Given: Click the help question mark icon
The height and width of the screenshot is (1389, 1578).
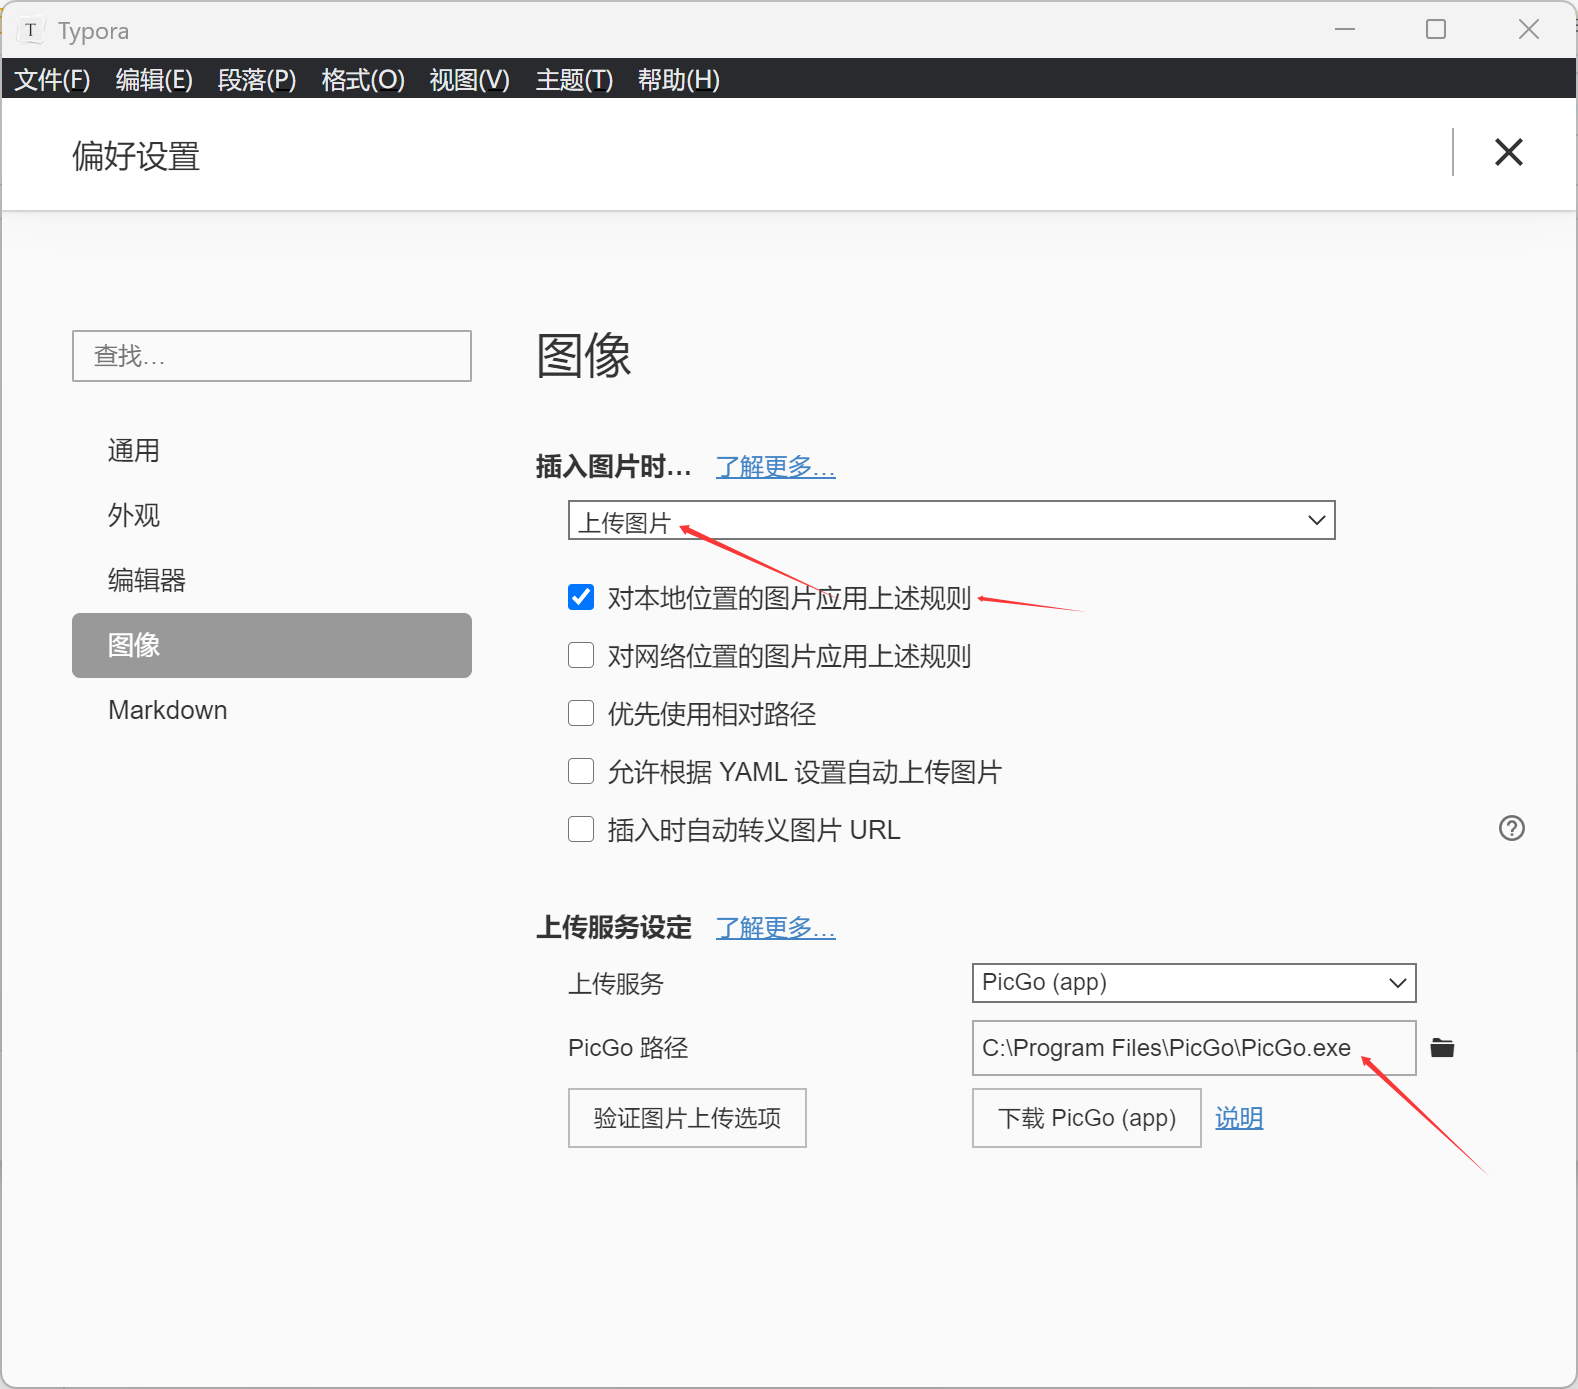Looking at the screenshot, I should tap(1512, 828).
